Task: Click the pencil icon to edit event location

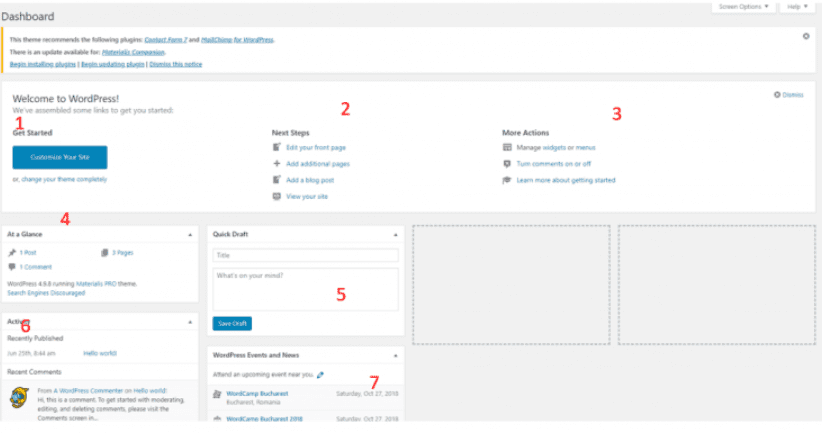Action: point(320,375)
